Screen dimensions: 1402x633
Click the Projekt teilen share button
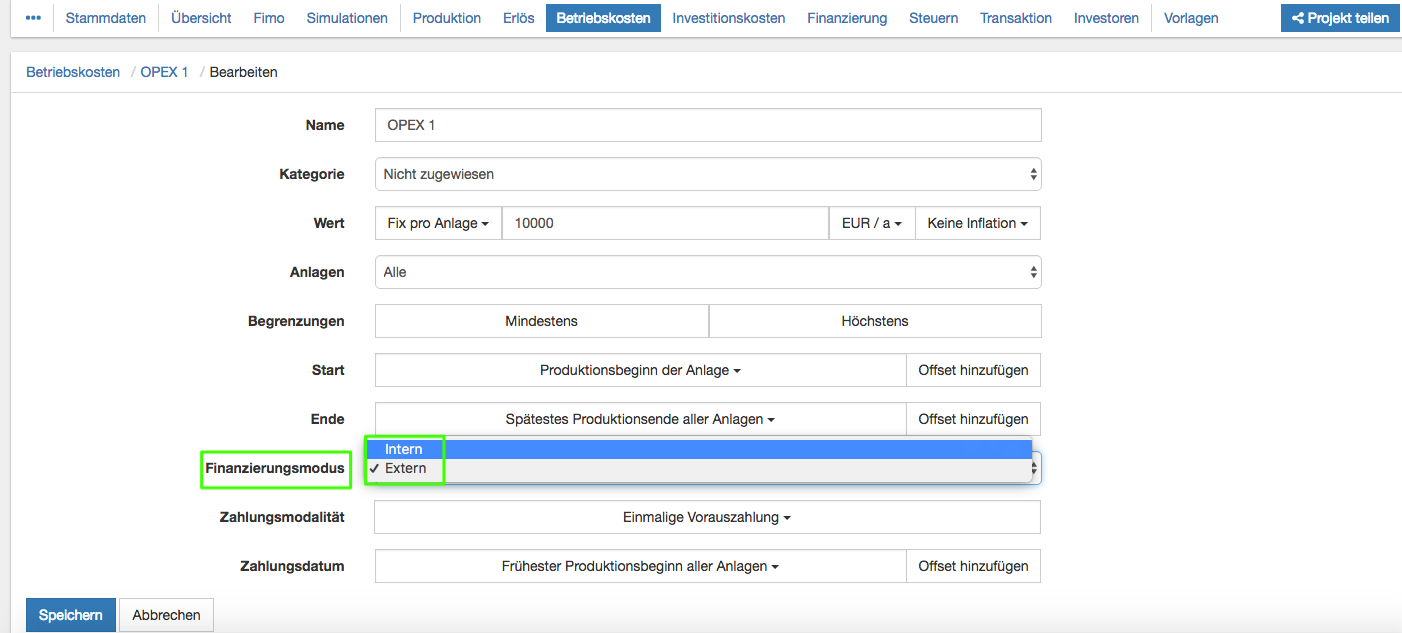point(1340,18)
